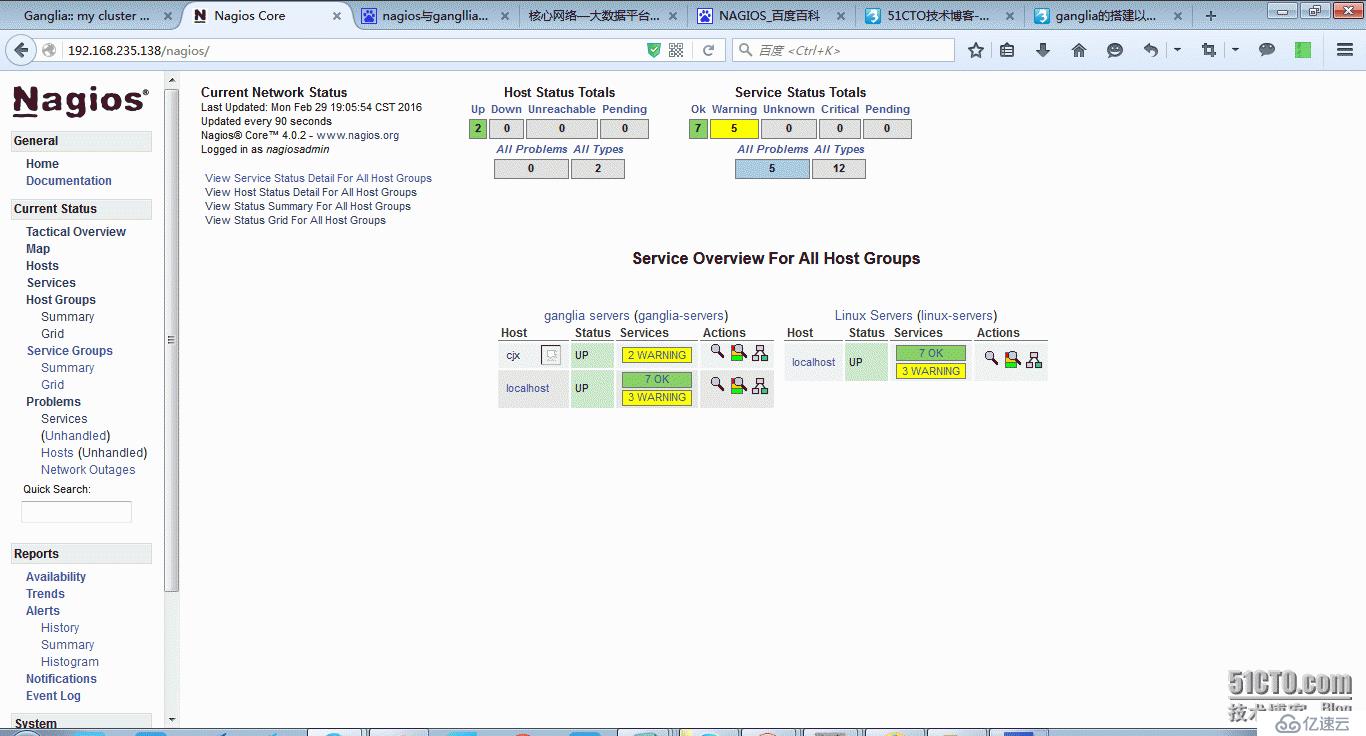This screenshot has width=1366, height=736.
Task: Click the www.nagios.org link
Action: (x=358, y=135)
